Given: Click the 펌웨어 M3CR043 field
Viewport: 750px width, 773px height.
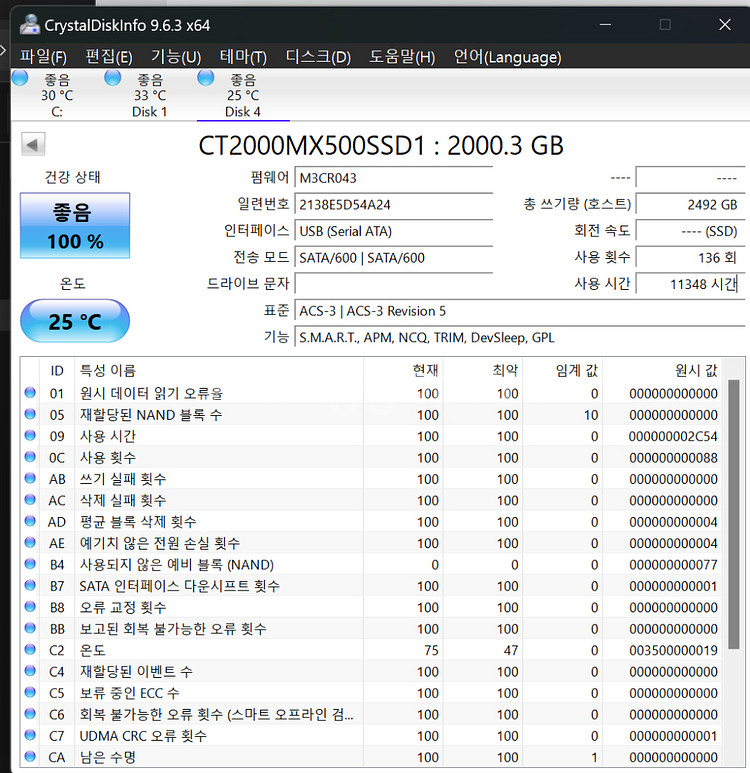Looking at the screenshot, I should point(394,178).
